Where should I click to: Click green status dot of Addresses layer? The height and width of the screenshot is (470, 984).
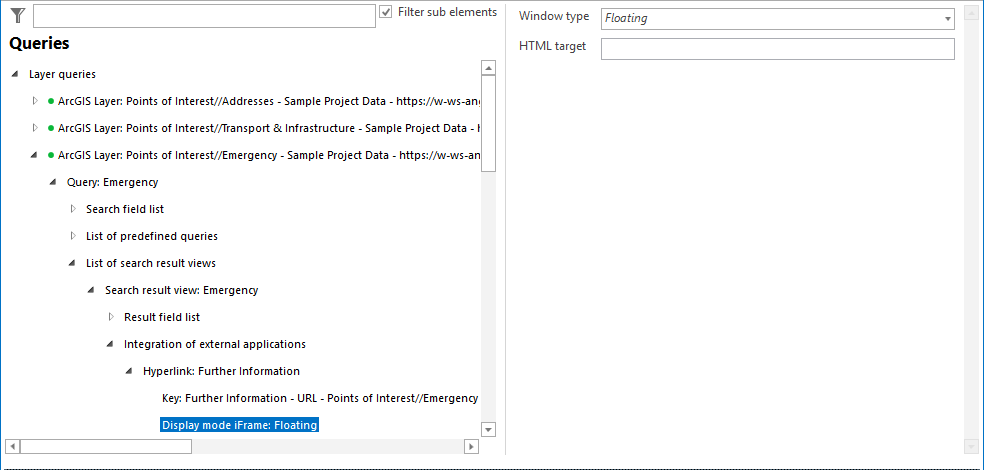coord(51,101)
